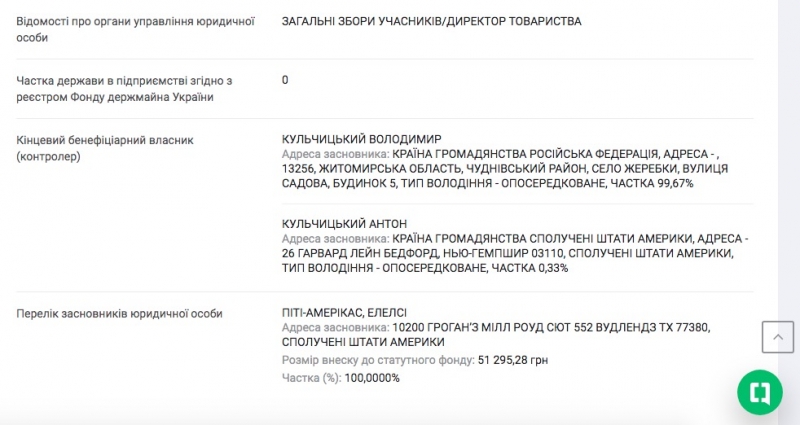Click 'Адреса засновника' under Кульчицький Антон
The image size is (800, 425).
click(335, 239)
